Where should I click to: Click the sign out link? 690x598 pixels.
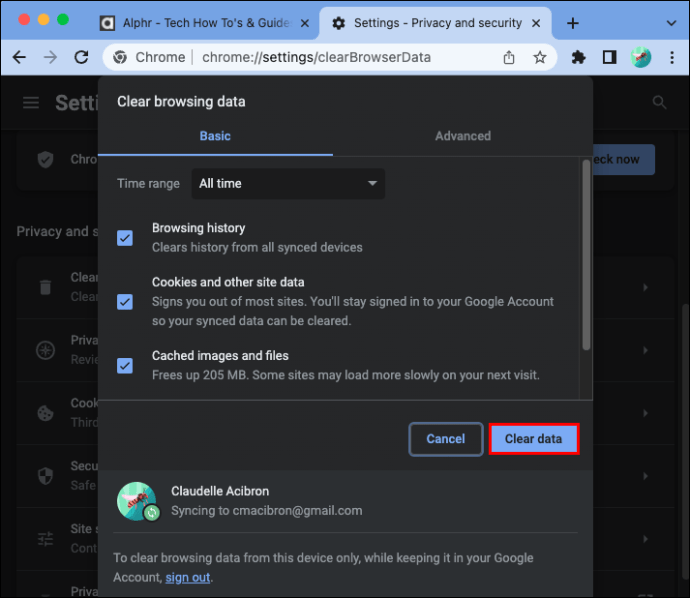point(187,577)
